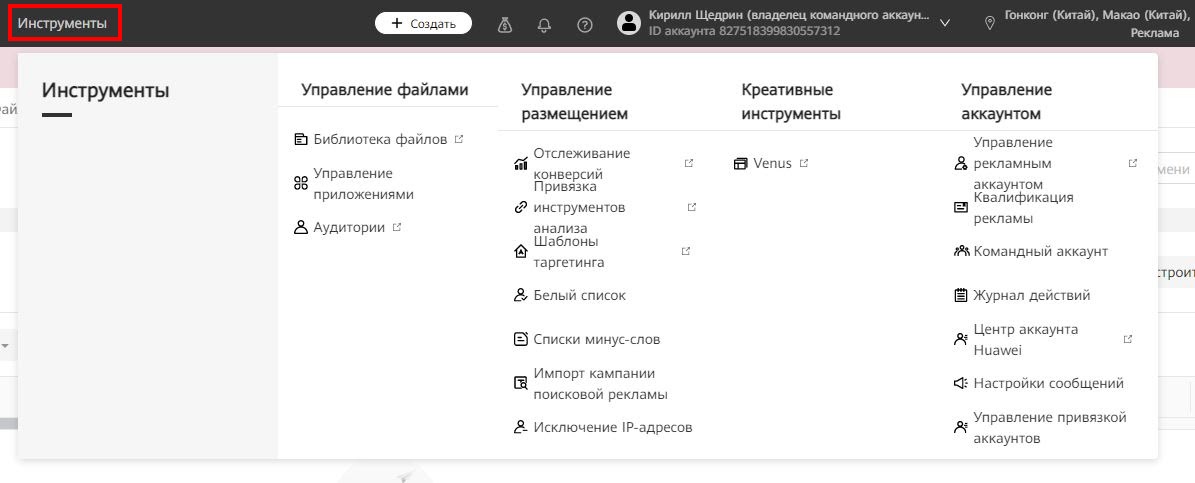
Task: Open external link icon next to Venus
Action: click(x=804, y=163)
